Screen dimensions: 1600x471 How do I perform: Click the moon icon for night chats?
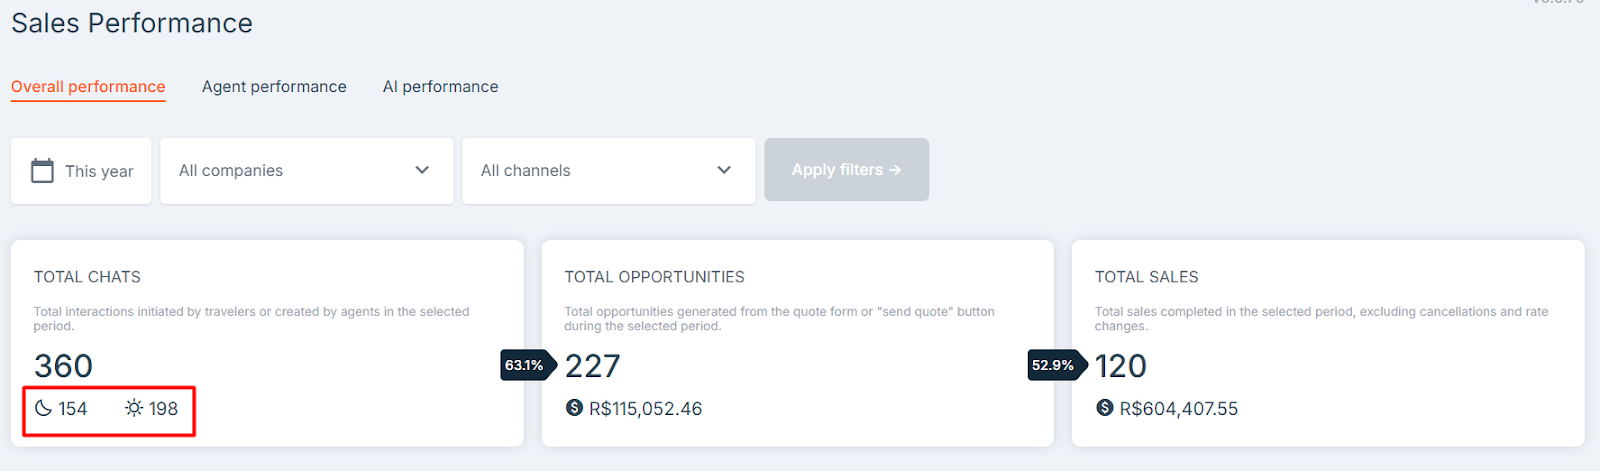pos(43,408)
